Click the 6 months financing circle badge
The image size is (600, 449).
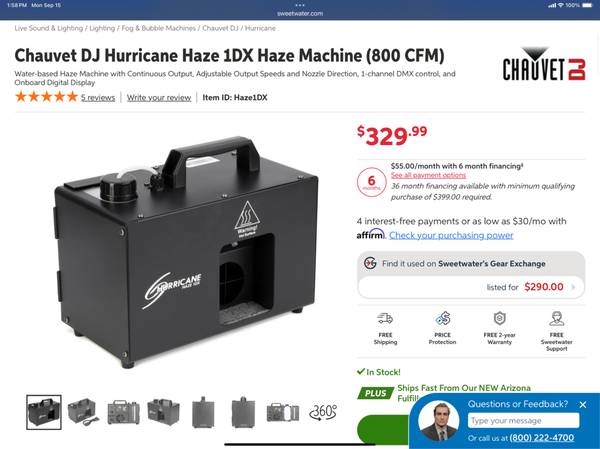(x=371, y=182)
